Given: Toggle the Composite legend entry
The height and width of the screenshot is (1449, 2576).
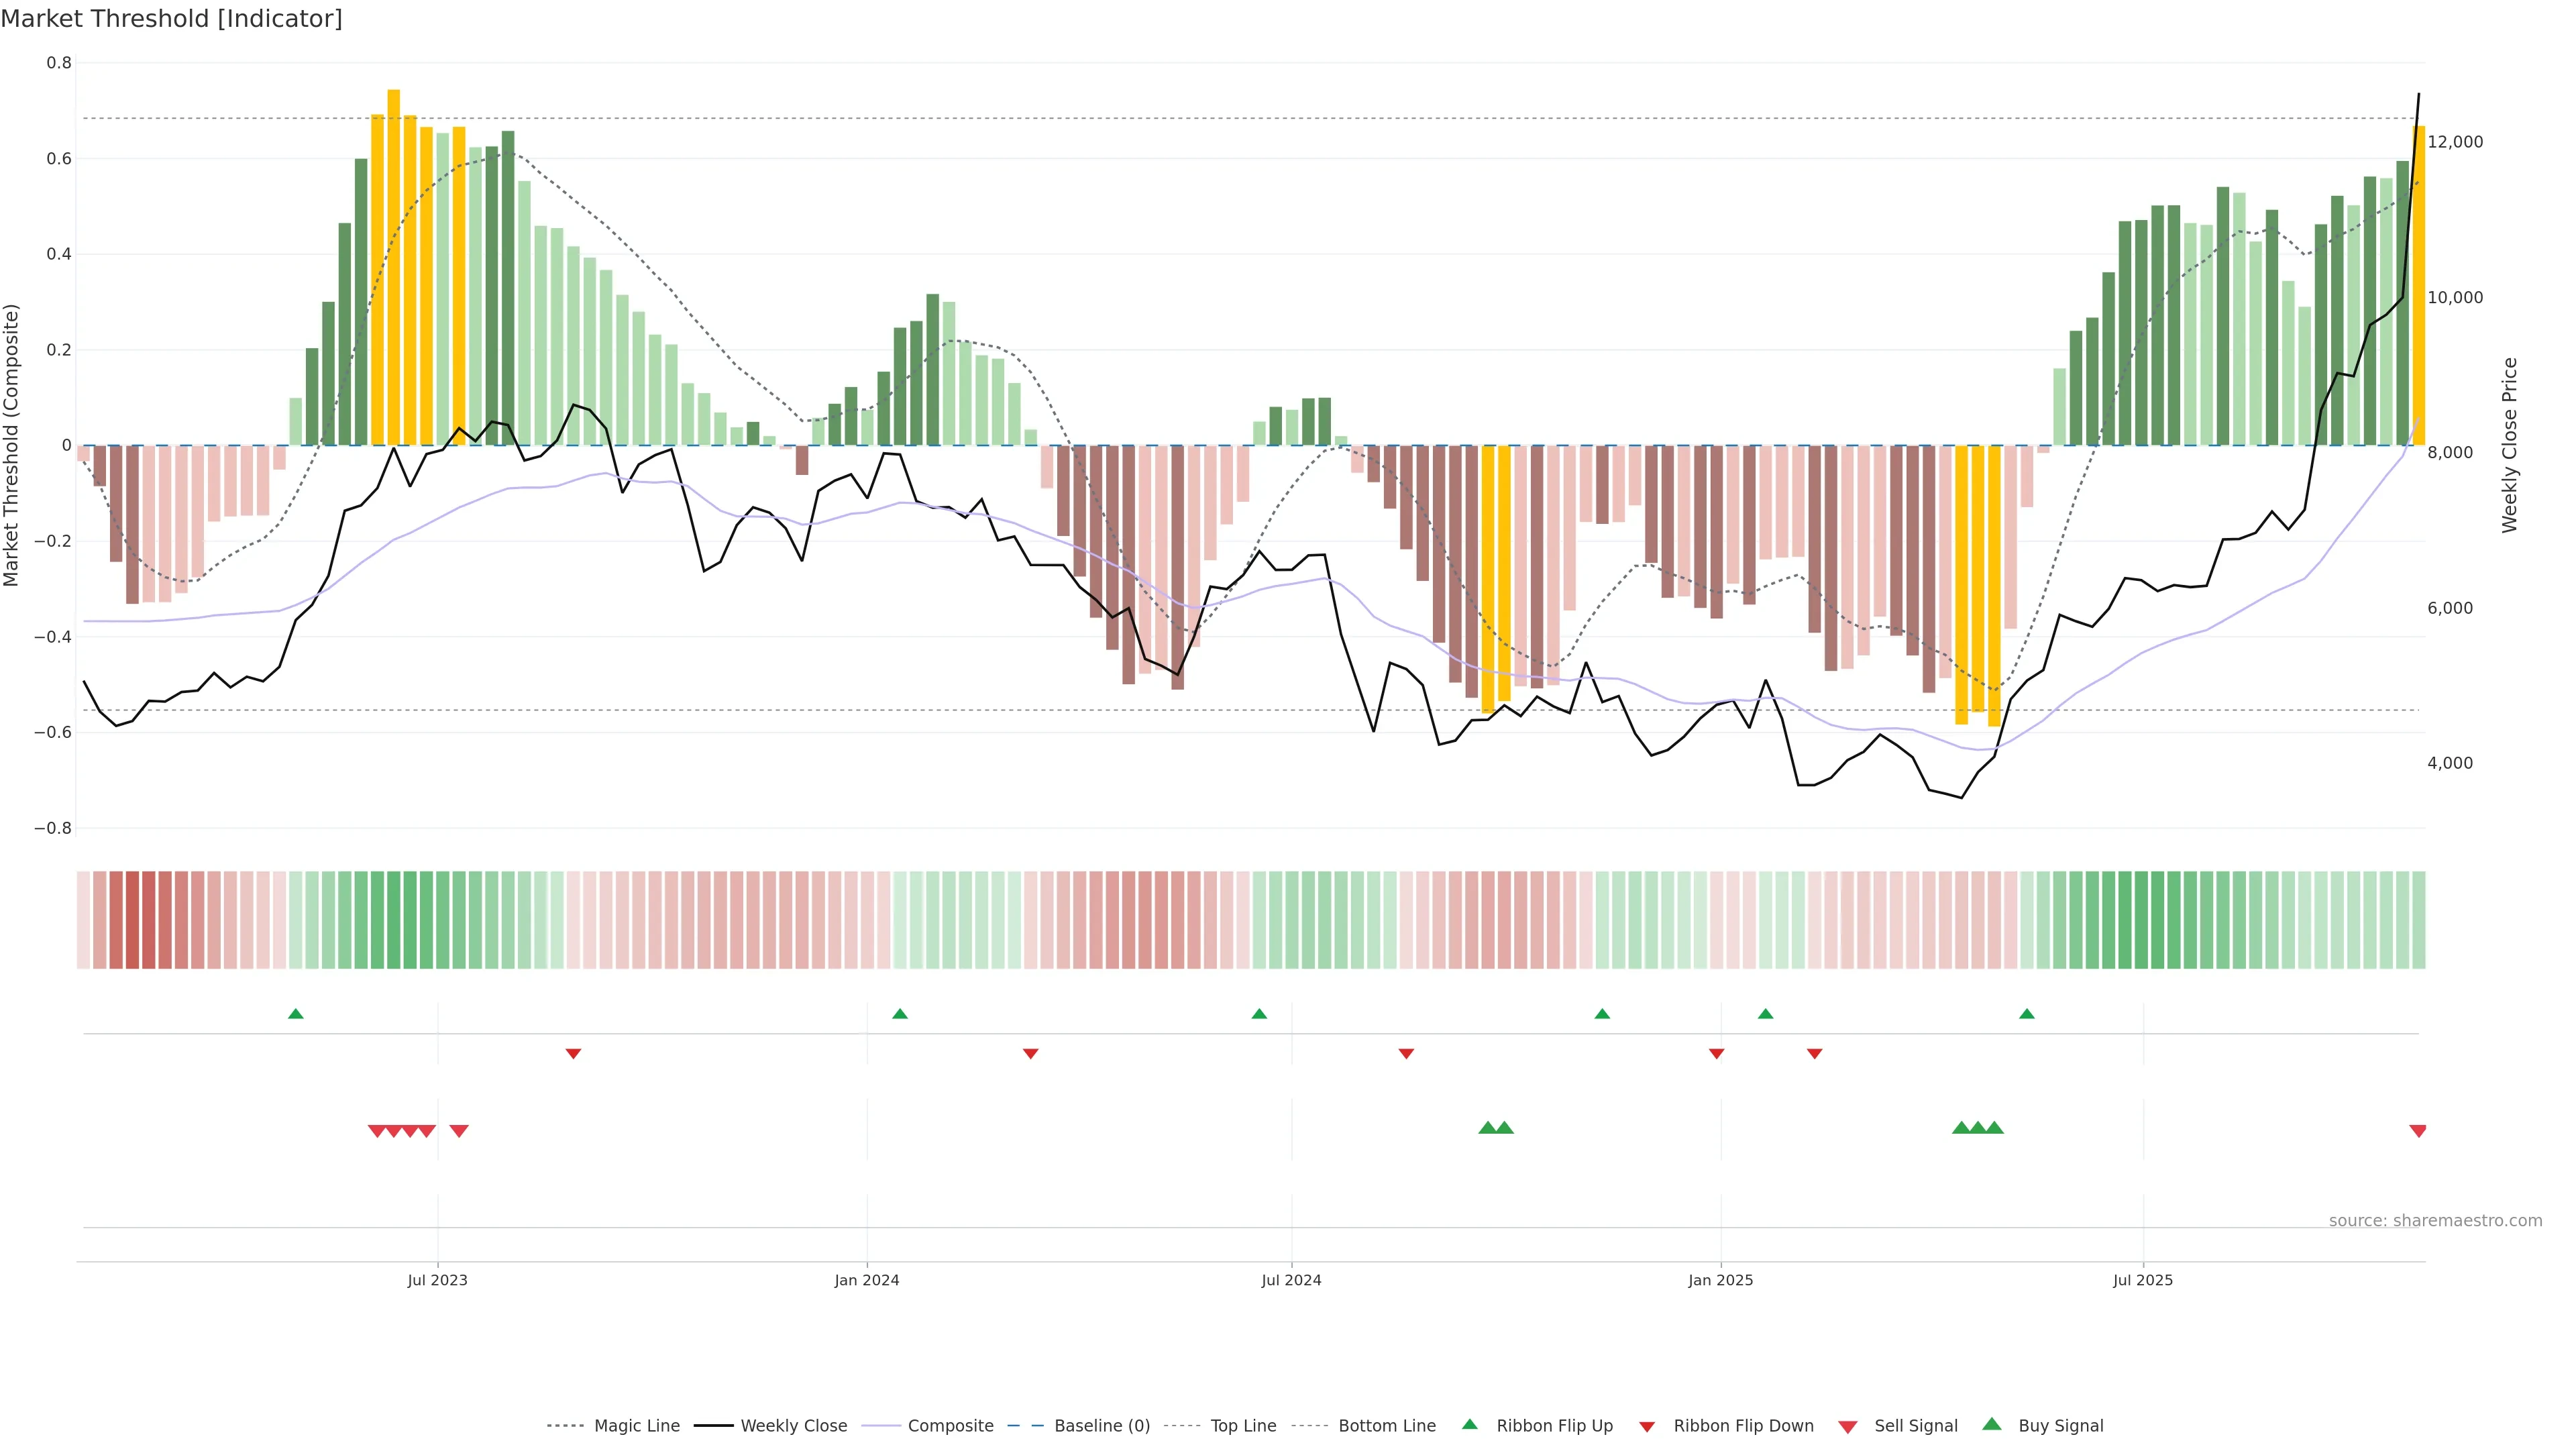Looking at the screenshot, I should point(950,1426).
